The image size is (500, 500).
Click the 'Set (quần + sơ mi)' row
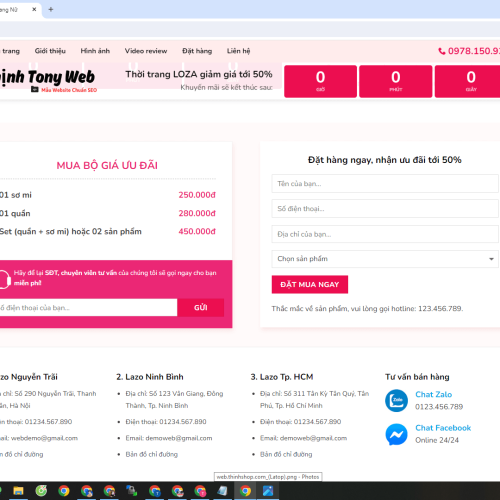pyautogui.click(x=108, y=231)
